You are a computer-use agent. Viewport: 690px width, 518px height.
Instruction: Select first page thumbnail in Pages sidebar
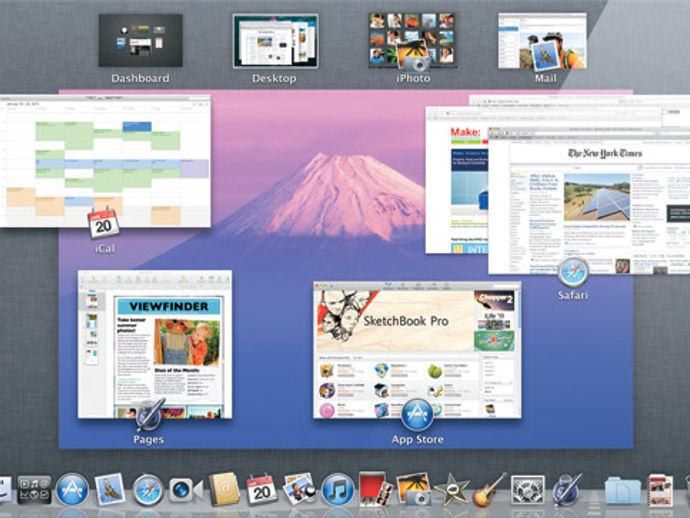click(92, 301)
